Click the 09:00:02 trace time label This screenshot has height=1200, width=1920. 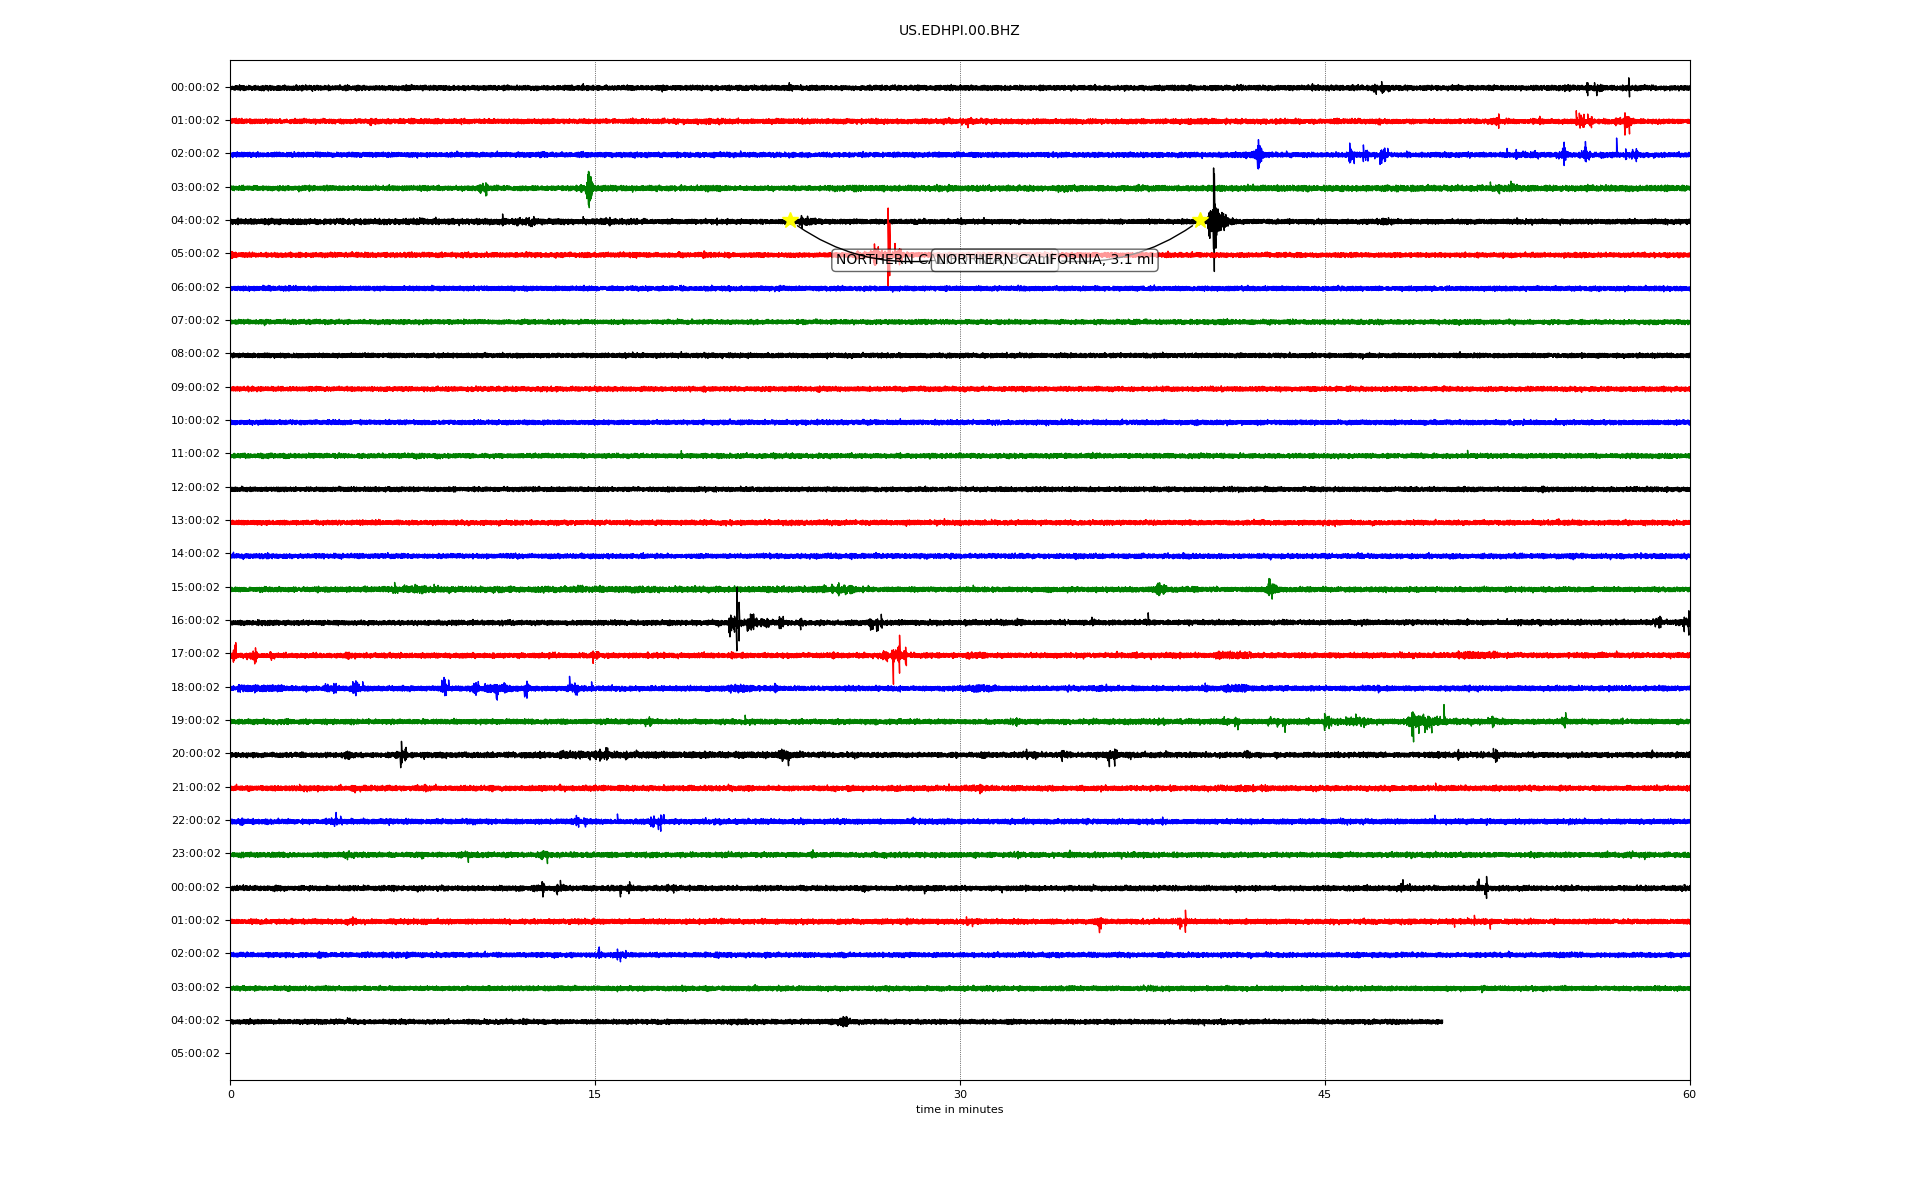click(195, 388)
